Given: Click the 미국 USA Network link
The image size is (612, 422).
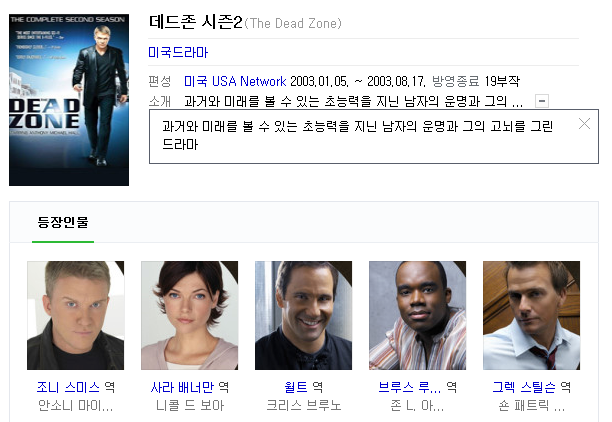Looking at the screenshot, I should [235, 81].
